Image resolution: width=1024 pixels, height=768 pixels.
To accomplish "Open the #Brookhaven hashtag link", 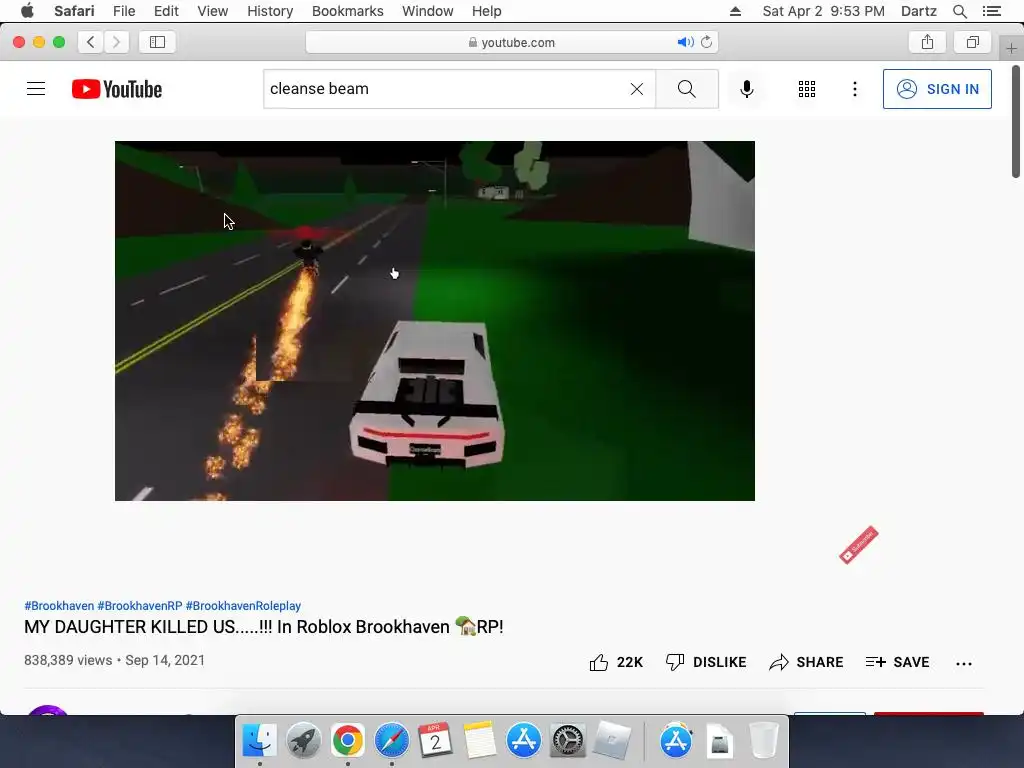I will click(x=59, y=605).
